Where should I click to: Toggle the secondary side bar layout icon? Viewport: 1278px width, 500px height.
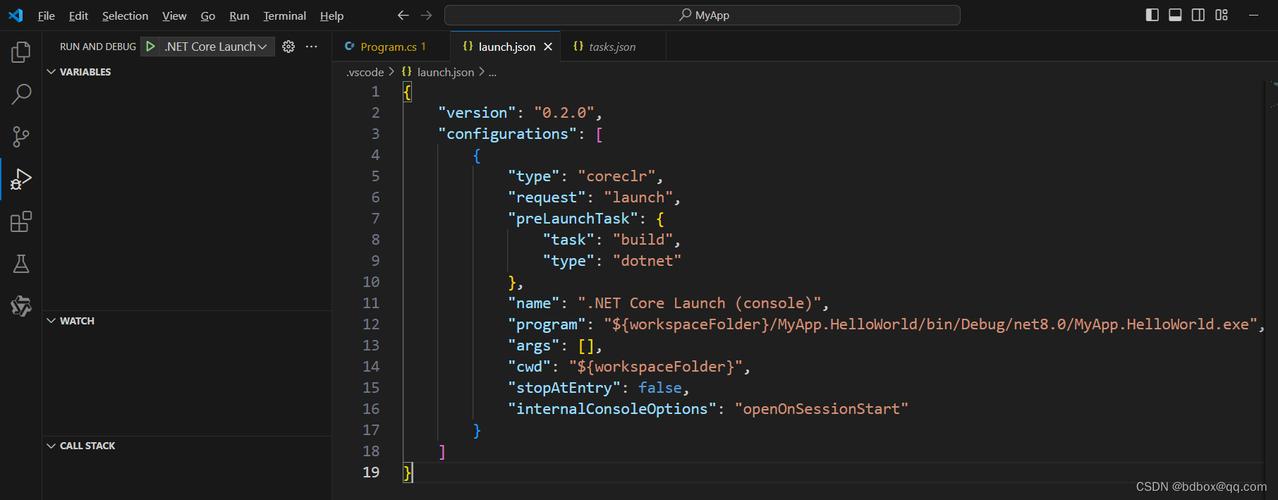coord(1198,15)
